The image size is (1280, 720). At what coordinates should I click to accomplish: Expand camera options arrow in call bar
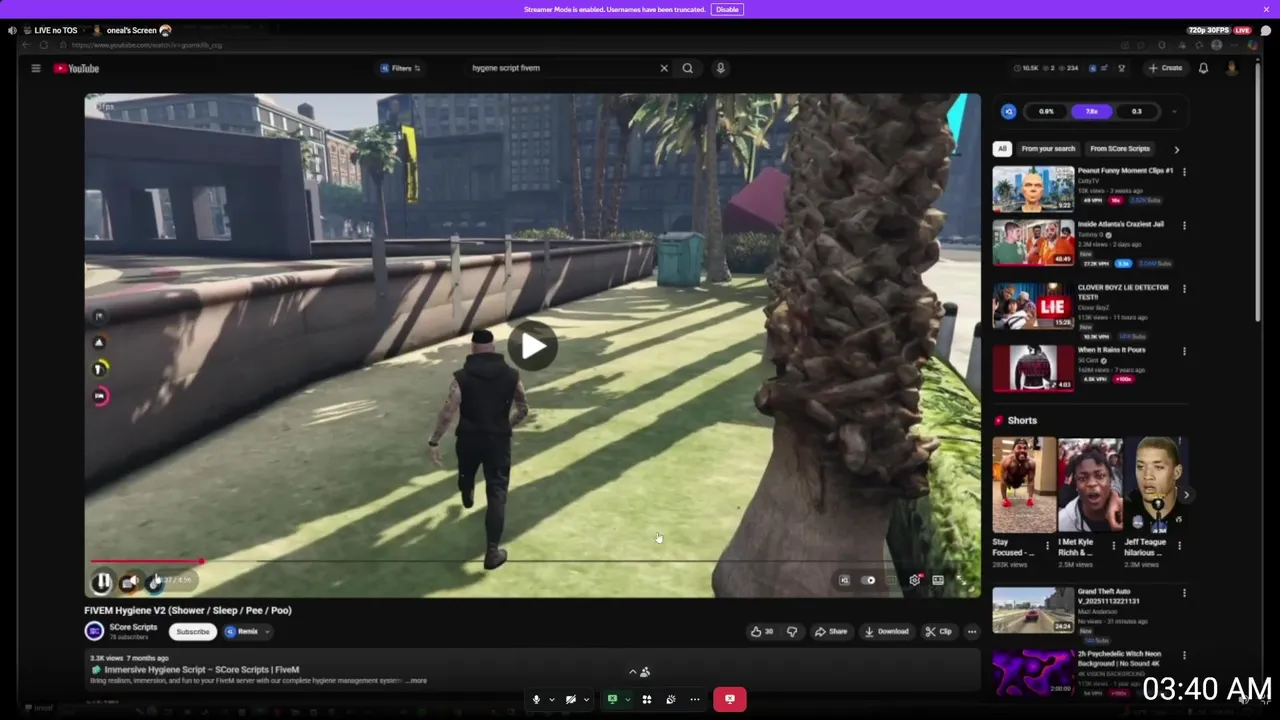pos(586,700)
